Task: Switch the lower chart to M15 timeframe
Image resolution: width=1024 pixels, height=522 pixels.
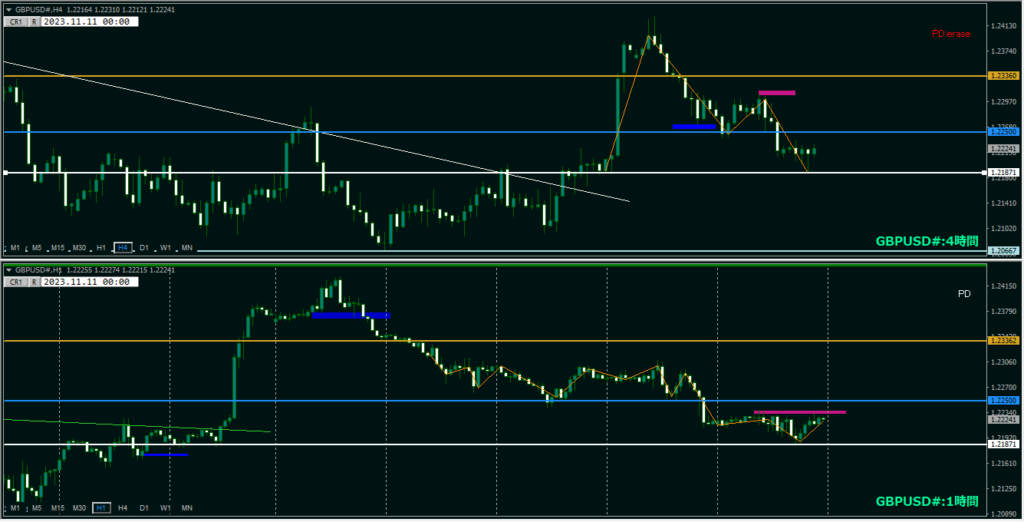Action: 58,508
